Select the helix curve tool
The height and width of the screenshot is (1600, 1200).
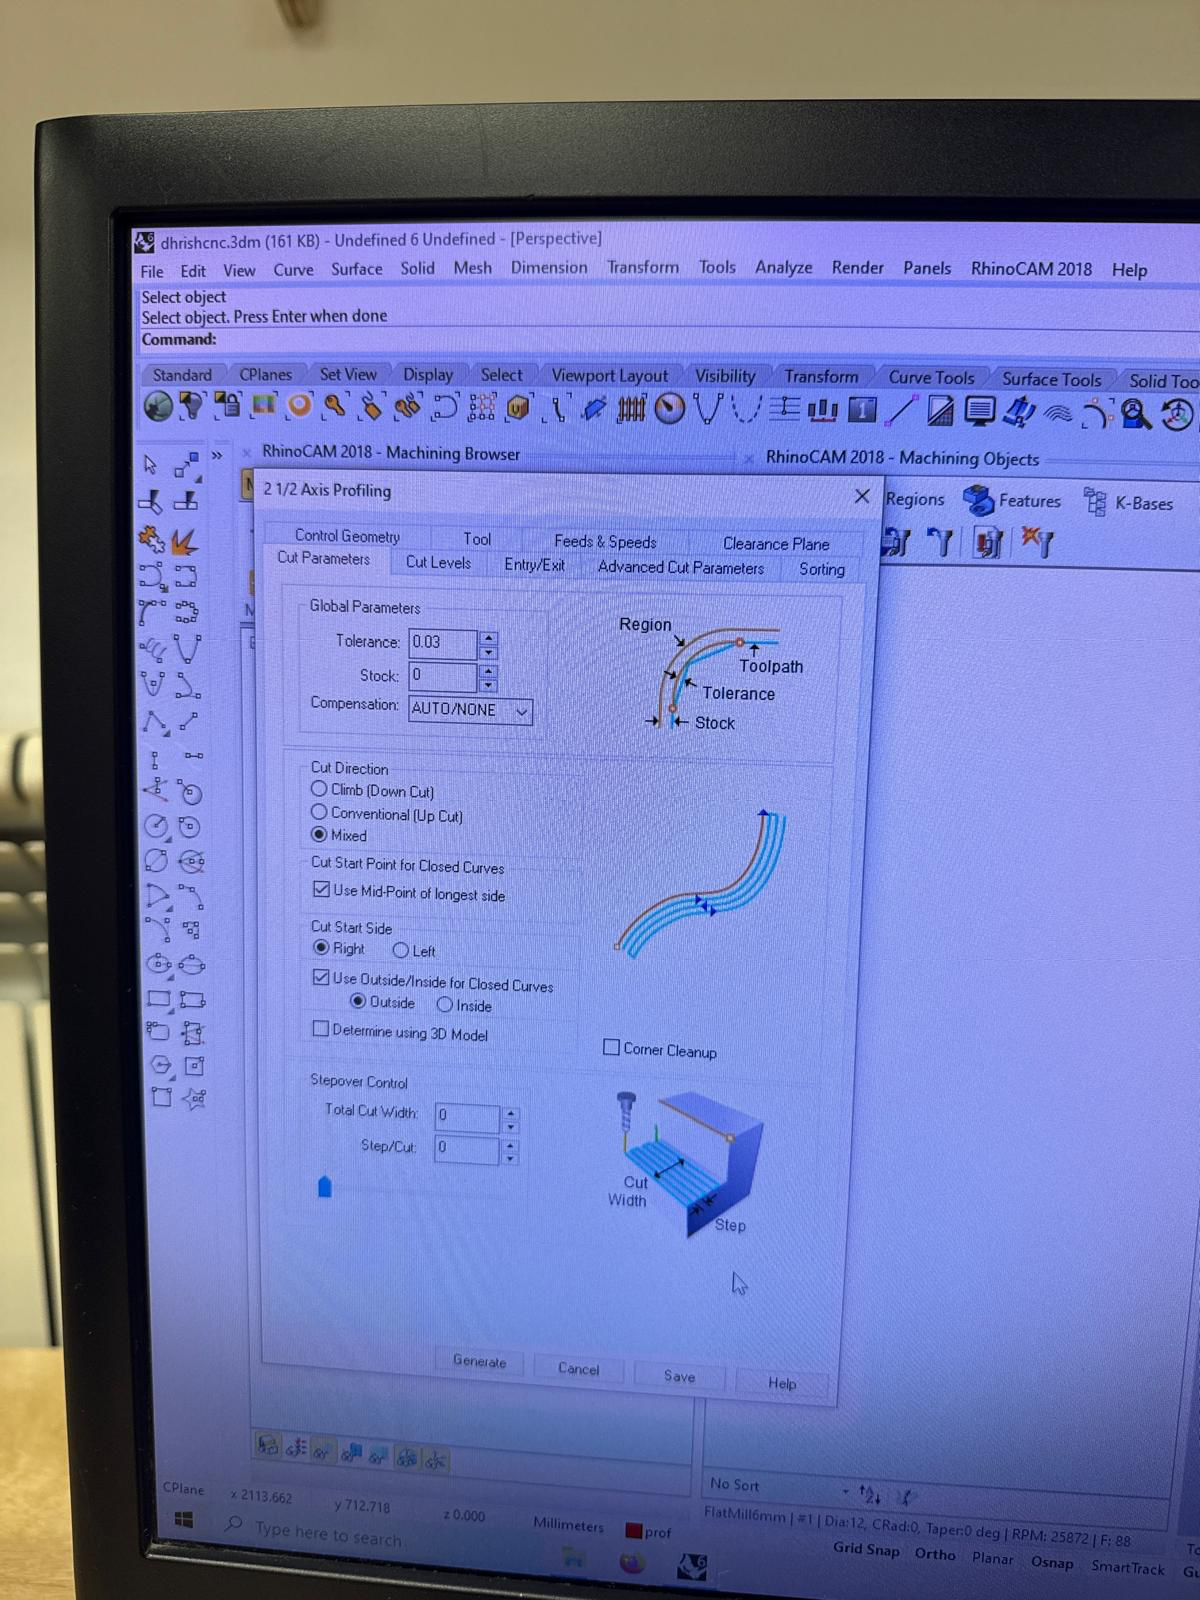point(153,650)
